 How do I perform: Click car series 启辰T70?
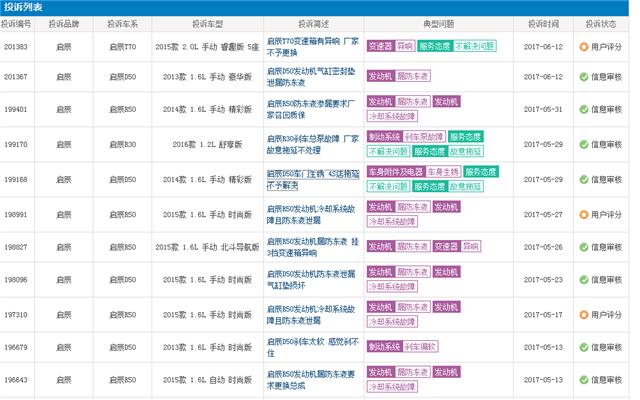122,47
